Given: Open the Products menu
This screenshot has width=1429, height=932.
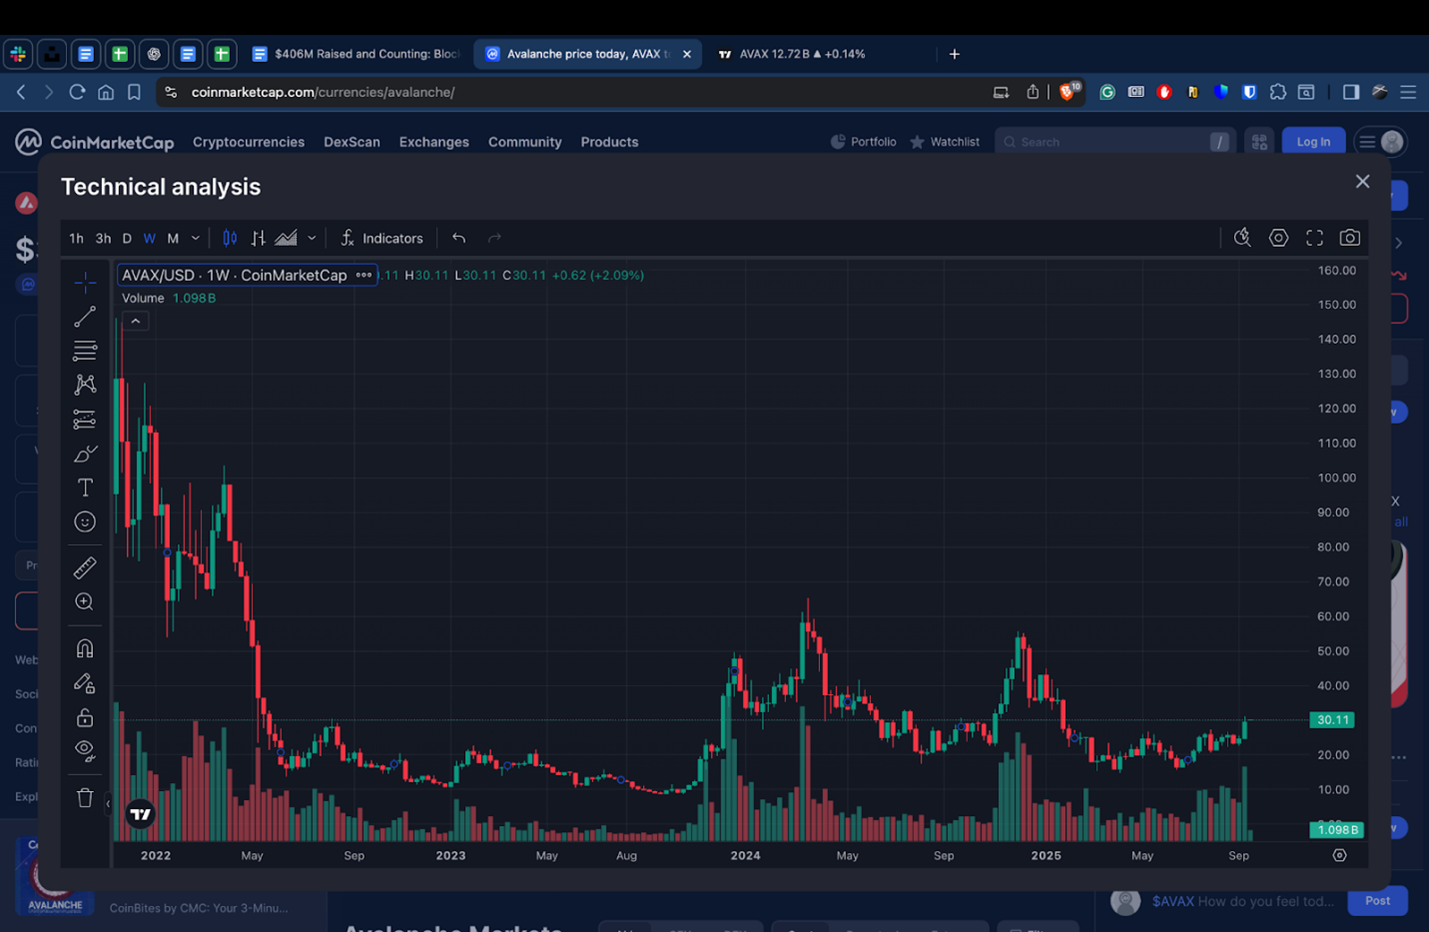Looking at the screenshot, I should tap(609, 142).
